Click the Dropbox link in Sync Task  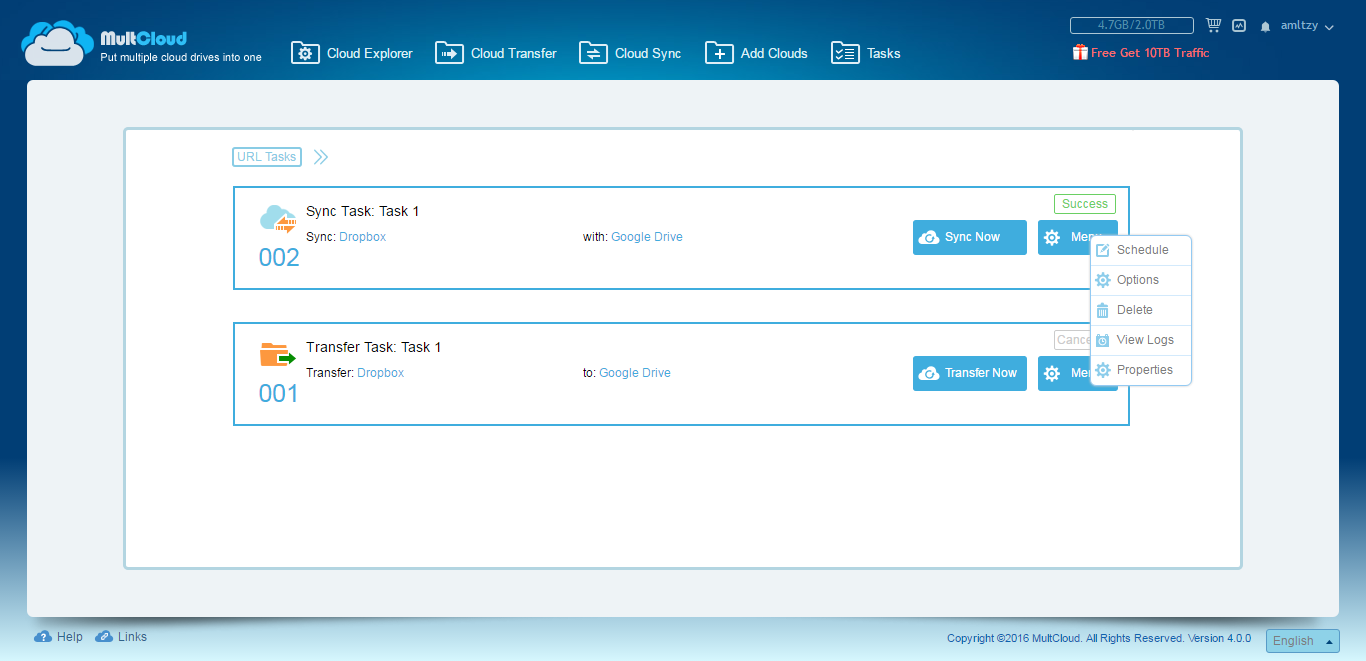pos(362,237)
